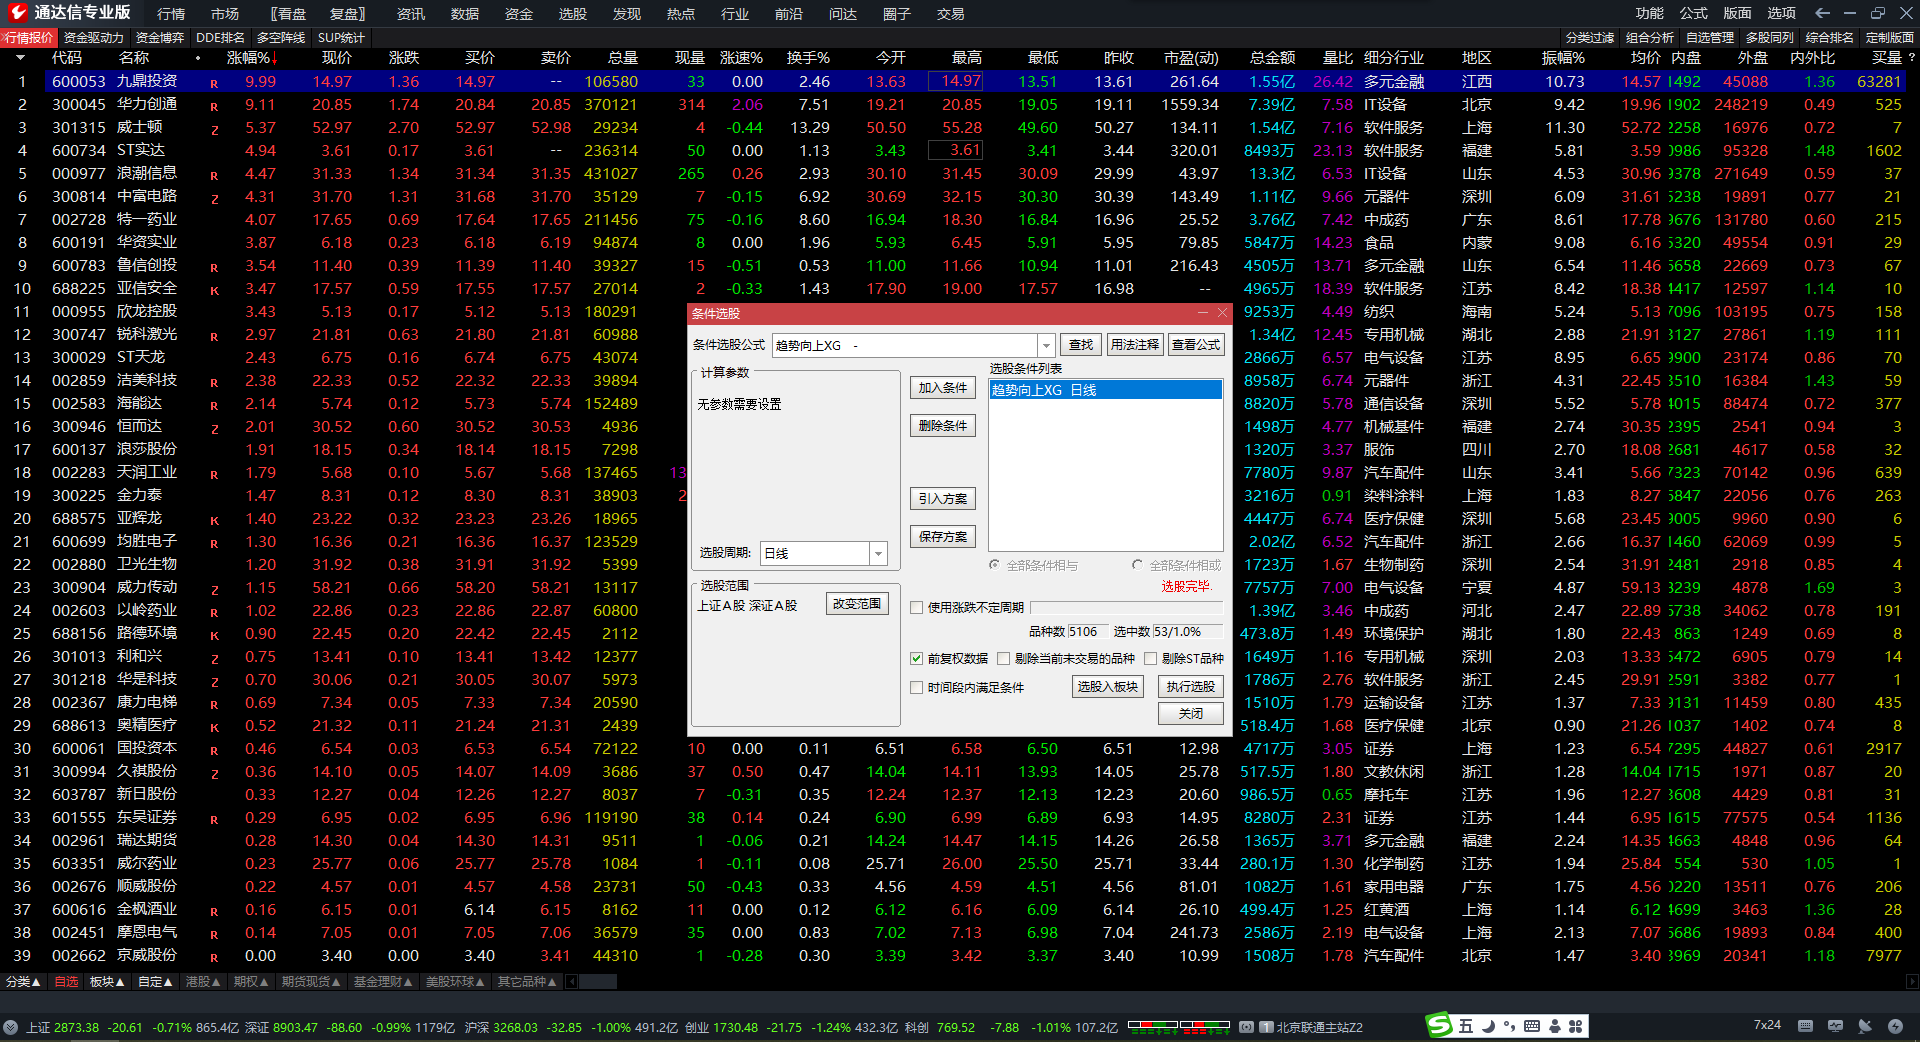
Task: Check the 使用涨跌不定周期 checkbox
Action: [x=916, y=607]
